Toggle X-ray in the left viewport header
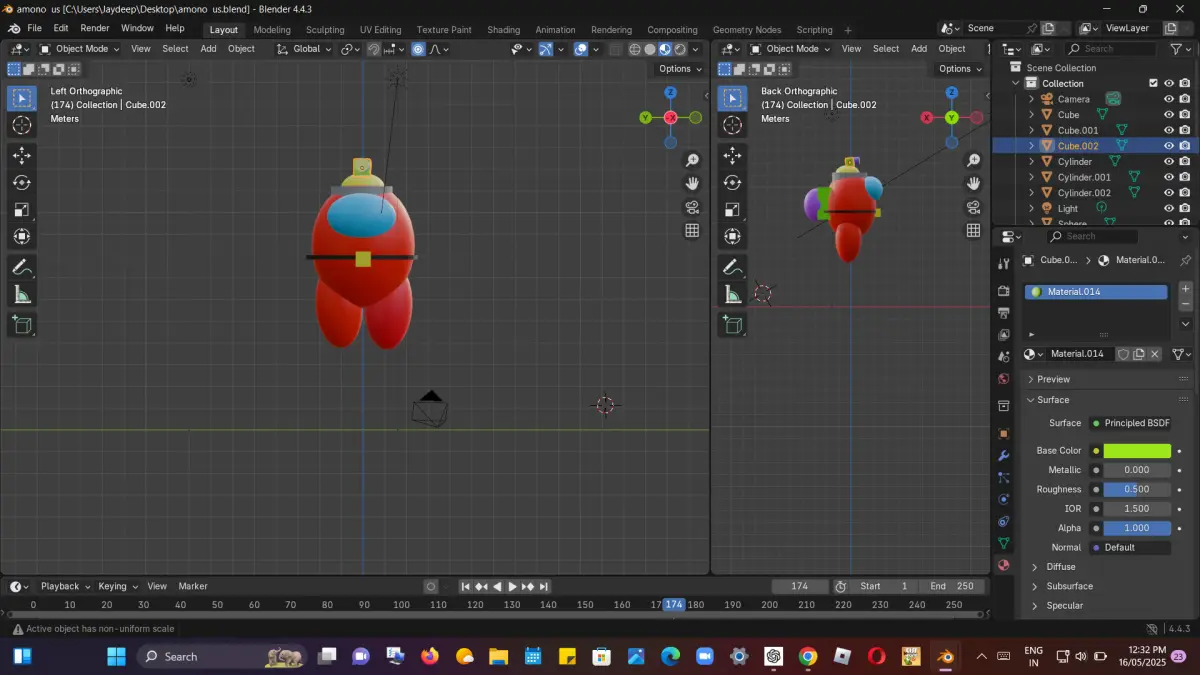This screenshot has width=1200, height=675. (616, 49)
